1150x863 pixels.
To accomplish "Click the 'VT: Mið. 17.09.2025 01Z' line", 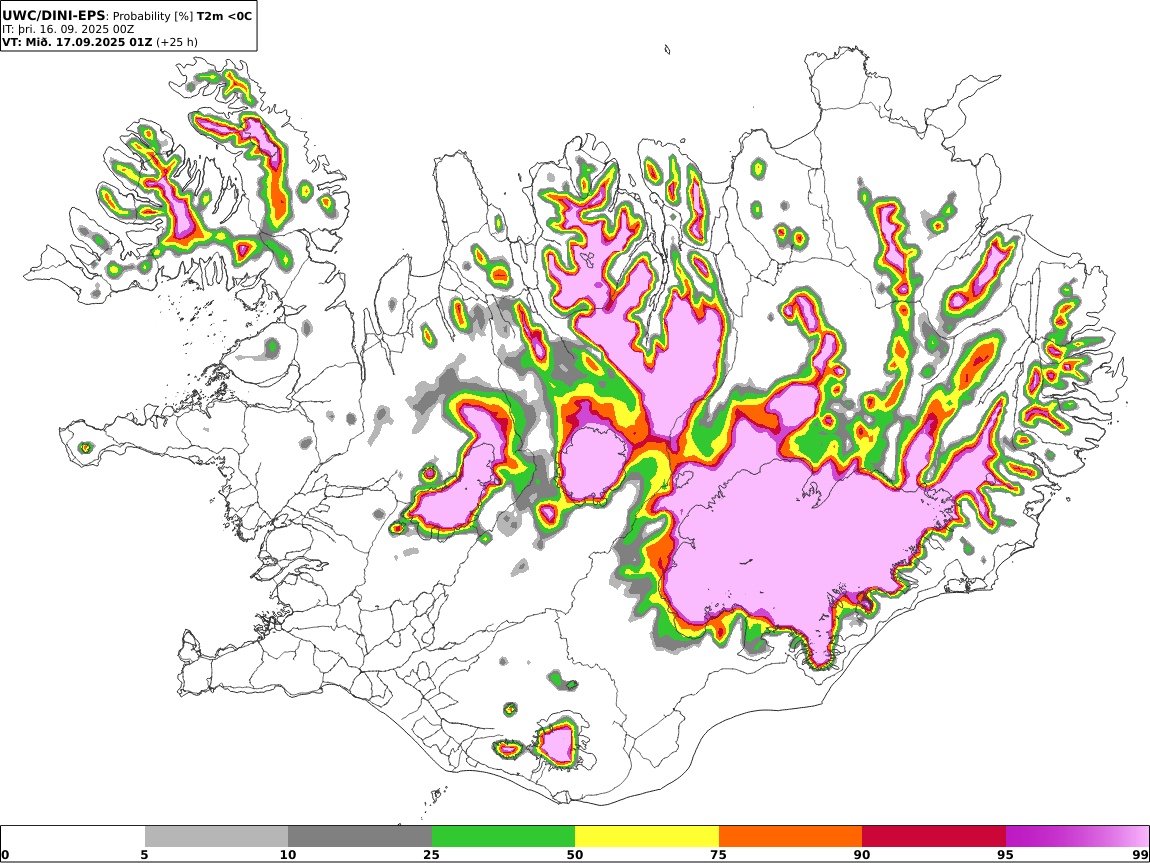I will tap(77, 42).
